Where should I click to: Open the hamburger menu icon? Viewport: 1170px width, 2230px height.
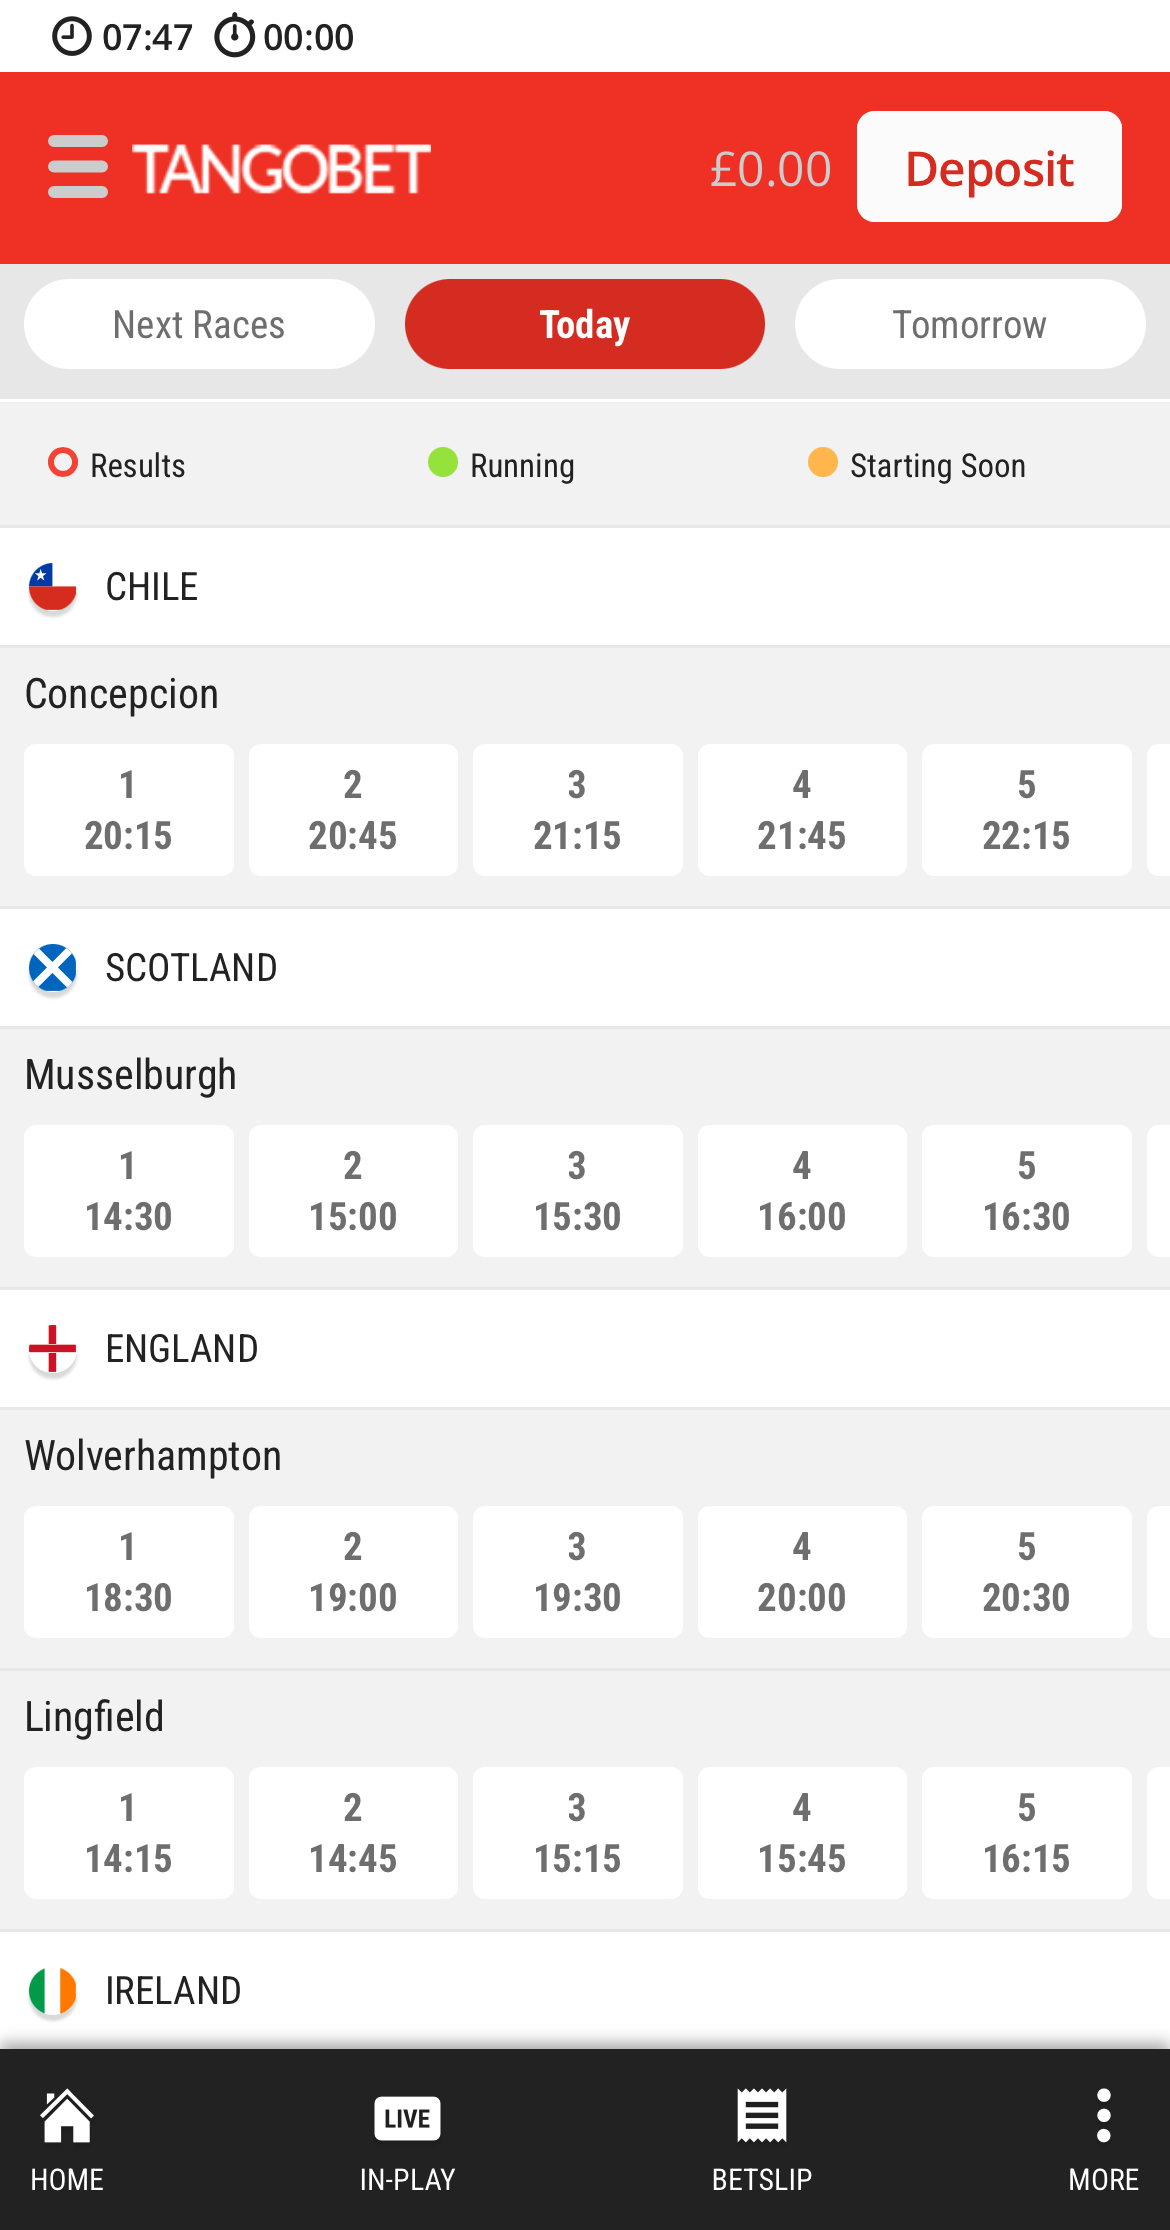(78, 167)
